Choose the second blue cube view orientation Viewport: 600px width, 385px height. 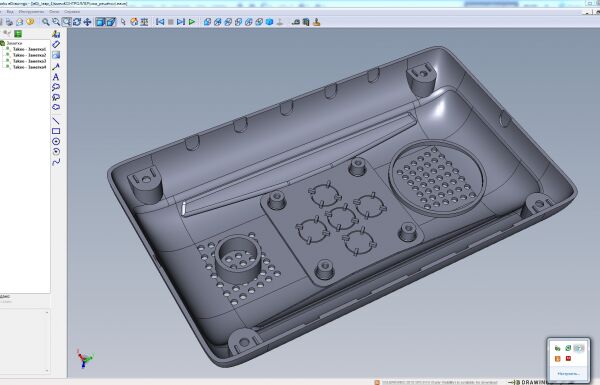tap(218, 22)
